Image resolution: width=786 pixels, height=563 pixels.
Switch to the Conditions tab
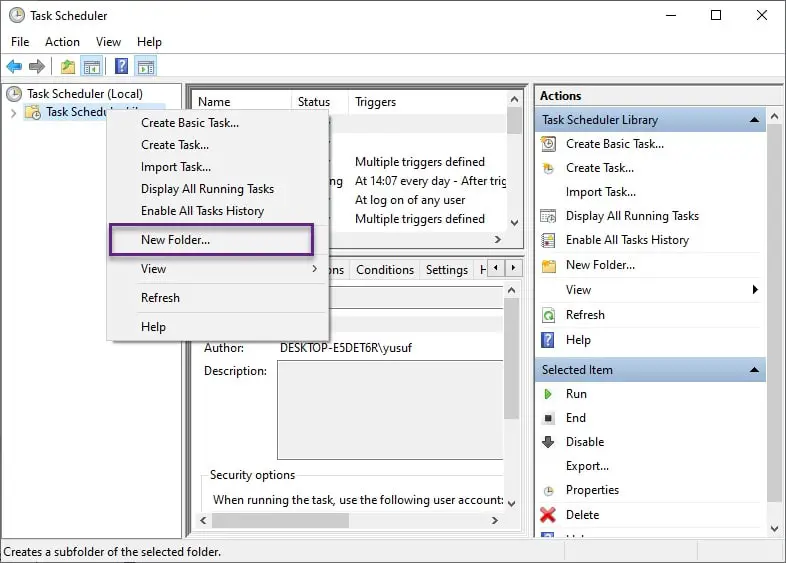[385, 270]
